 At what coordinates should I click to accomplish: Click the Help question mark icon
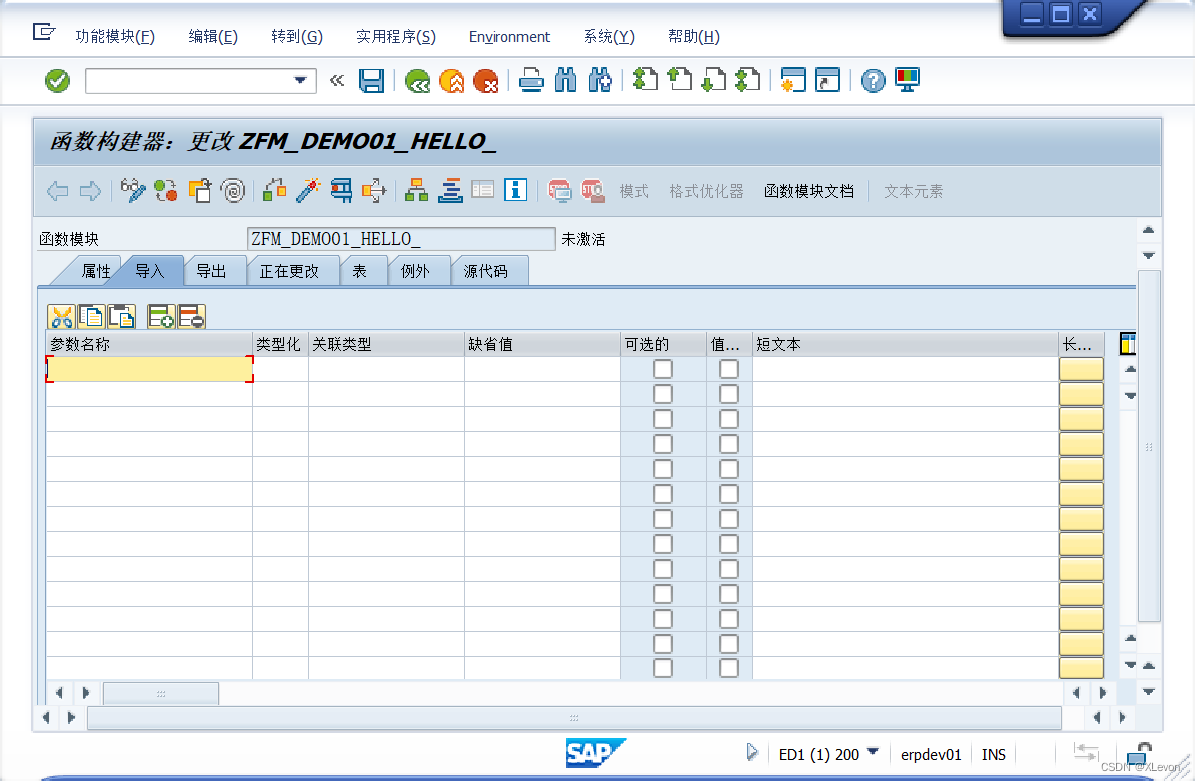[873, 80]
